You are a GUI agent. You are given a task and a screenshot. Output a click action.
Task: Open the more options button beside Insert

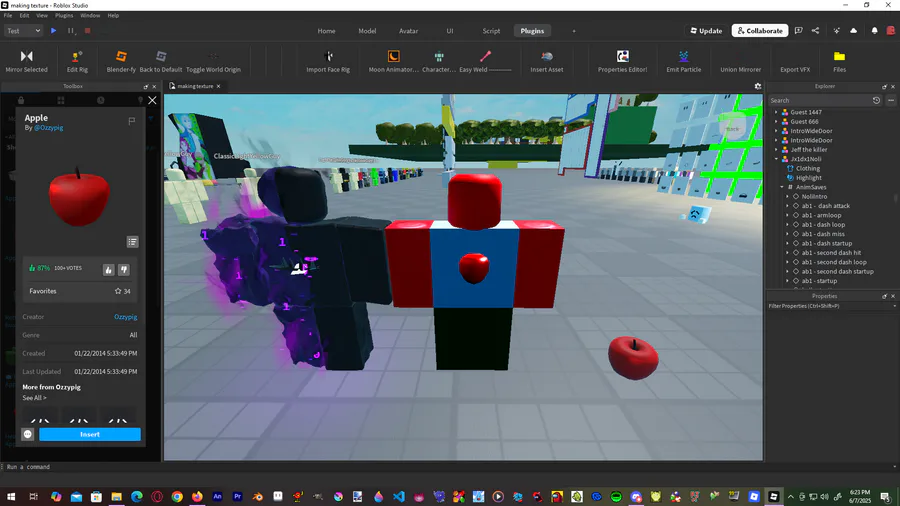point(28,434)
